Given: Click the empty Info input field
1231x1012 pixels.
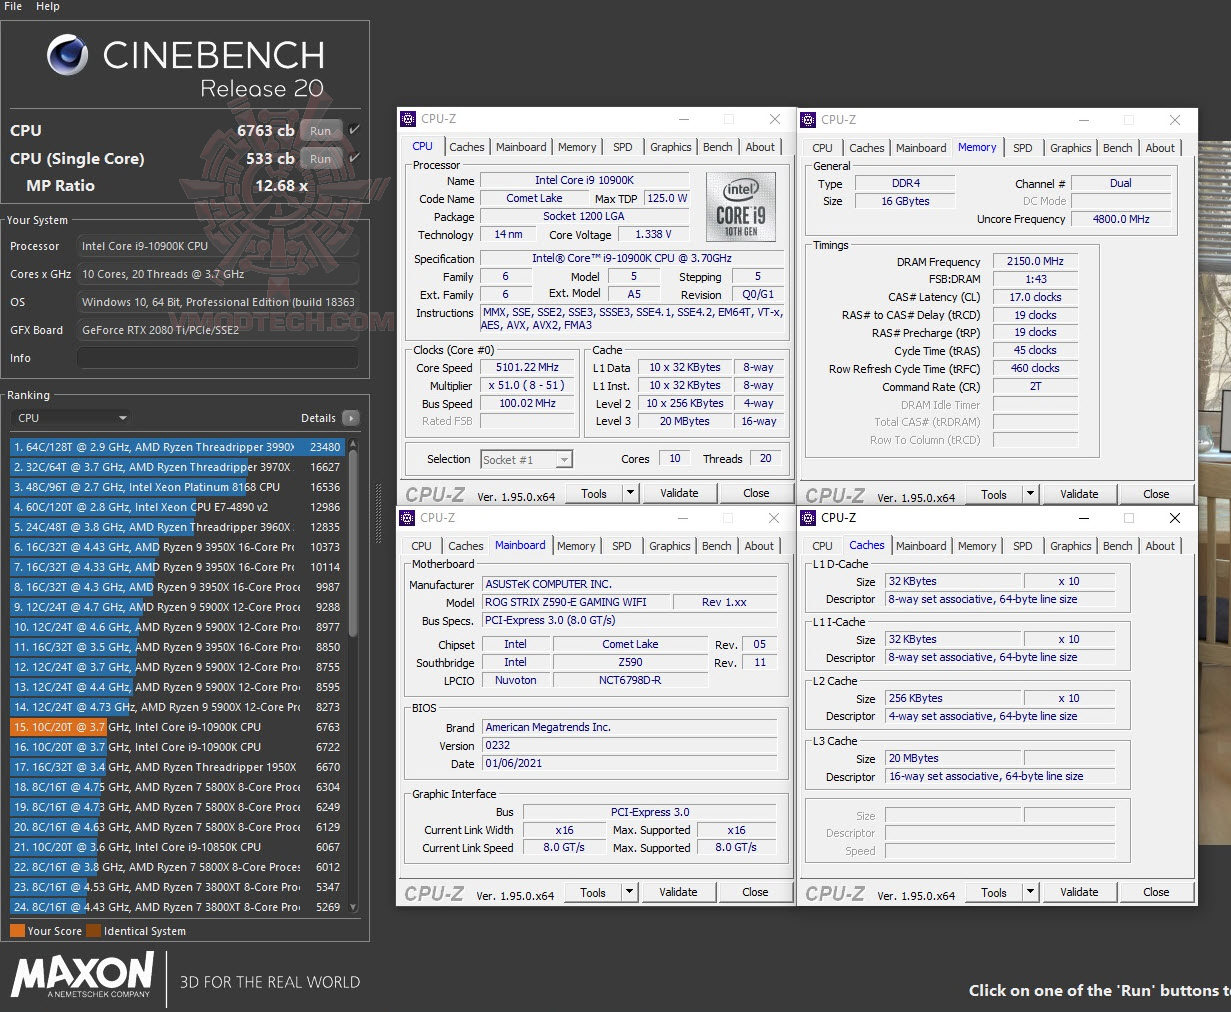Looking at the screenshot, I should tap(218, 358).
